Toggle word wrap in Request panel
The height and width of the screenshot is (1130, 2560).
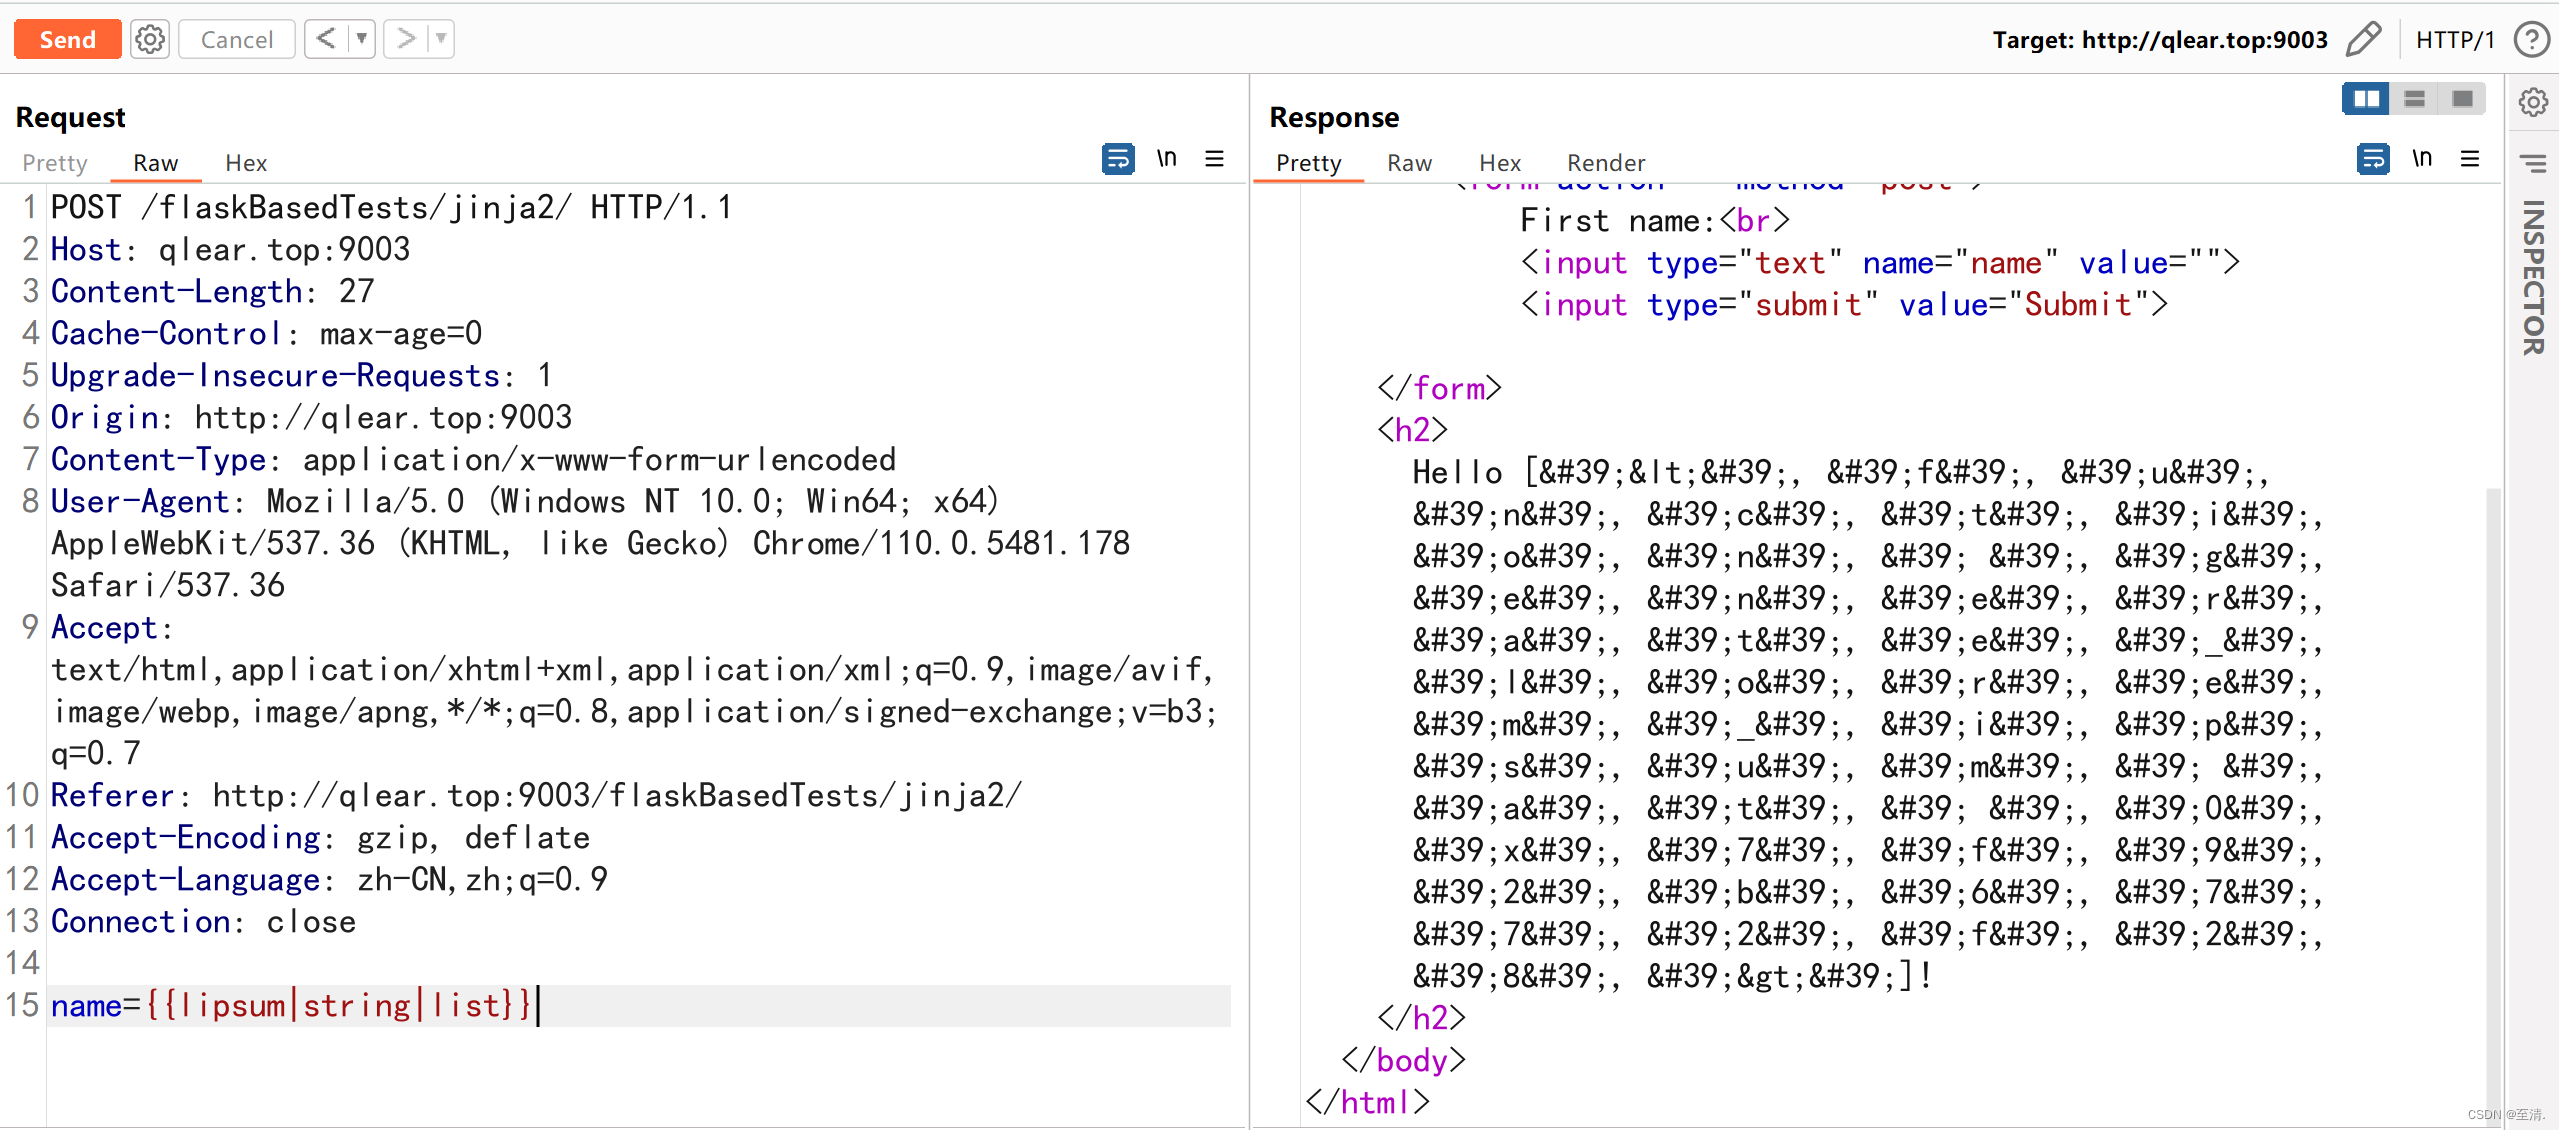(x=1118, y=158)
